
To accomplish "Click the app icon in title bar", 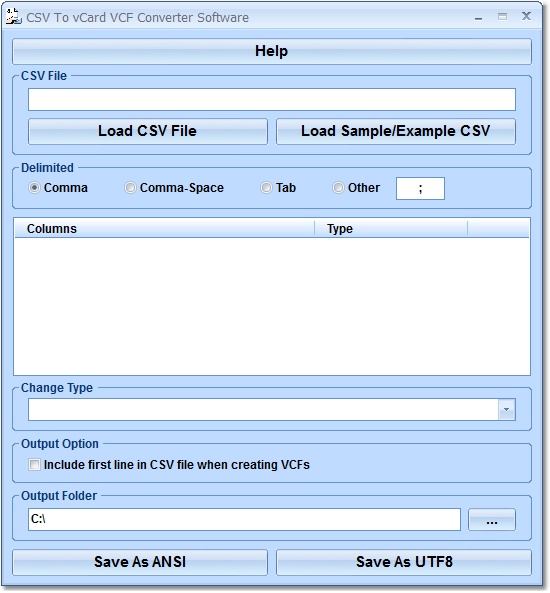I will (x=14, y=17).
